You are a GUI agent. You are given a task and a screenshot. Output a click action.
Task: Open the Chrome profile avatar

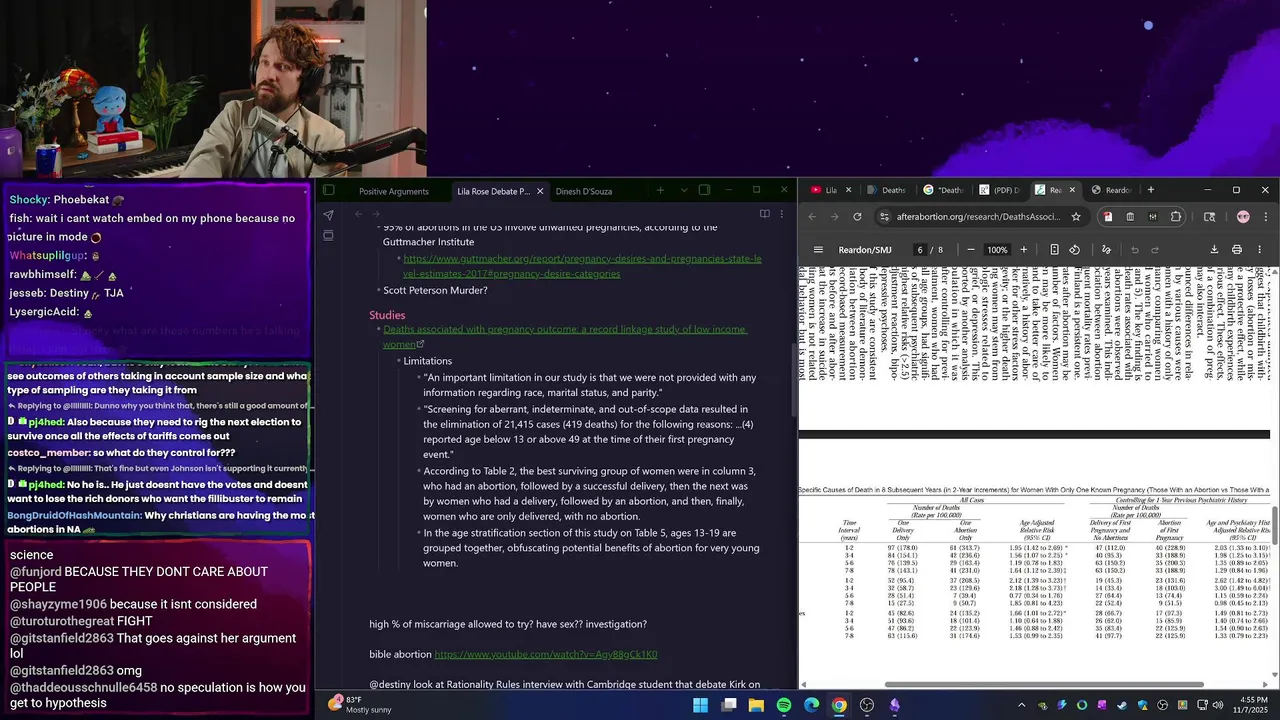coord(1243,216)
